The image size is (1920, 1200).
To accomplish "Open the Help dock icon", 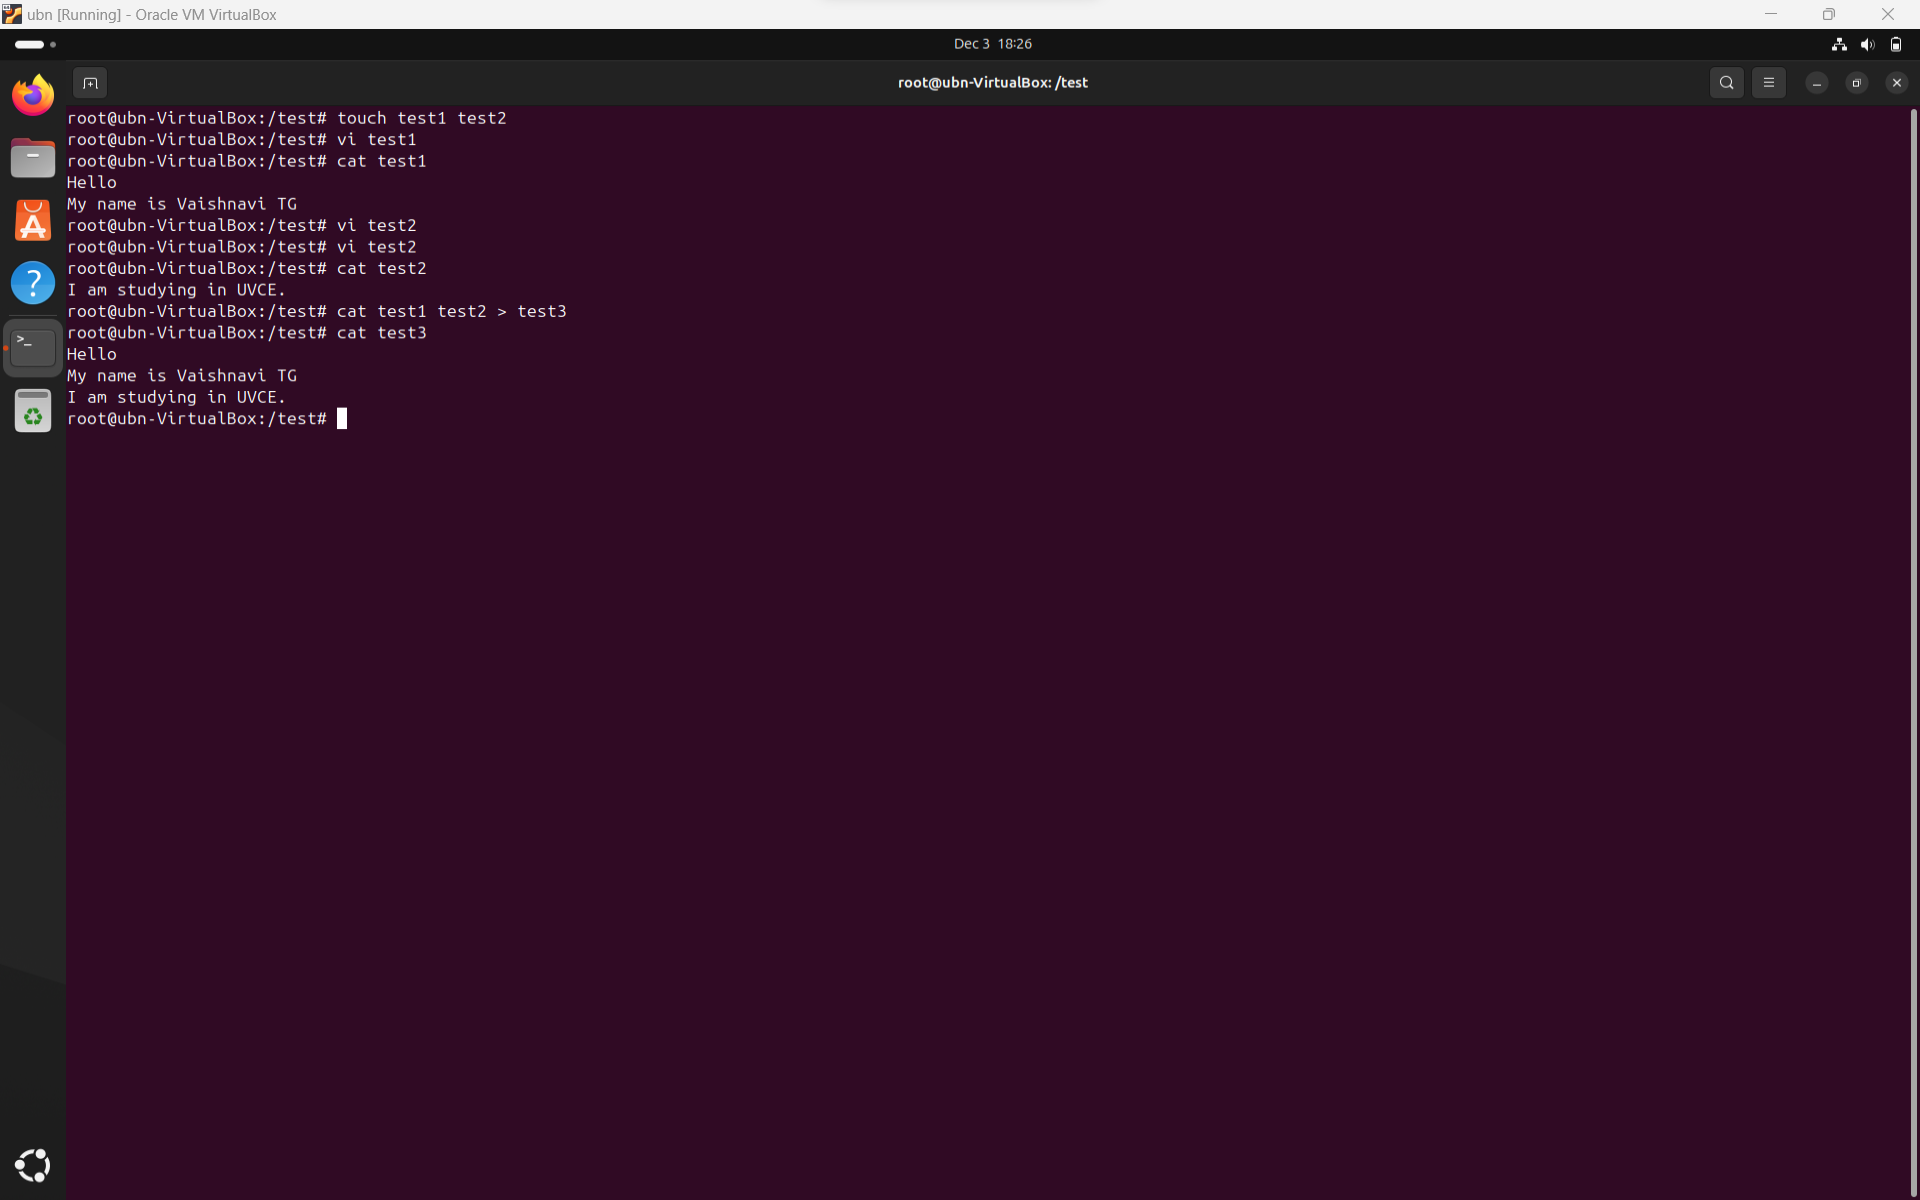I will point(33,283).
